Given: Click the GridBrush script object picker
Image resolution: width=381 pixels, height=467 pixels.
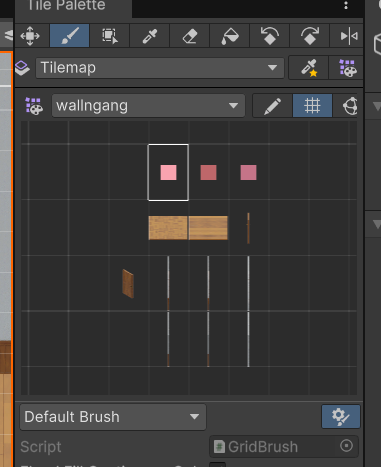Looking at the screenshot, I should click(346, 446).
